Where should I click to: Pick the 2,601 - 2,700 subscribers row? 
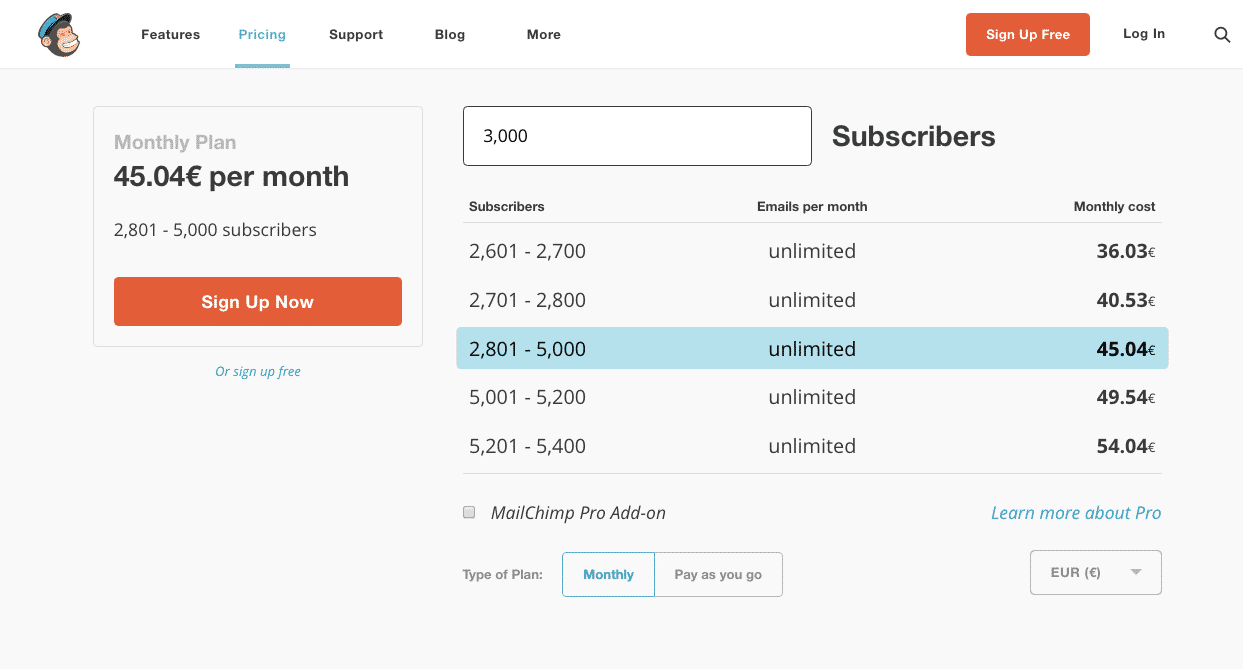tap(812, 251)
